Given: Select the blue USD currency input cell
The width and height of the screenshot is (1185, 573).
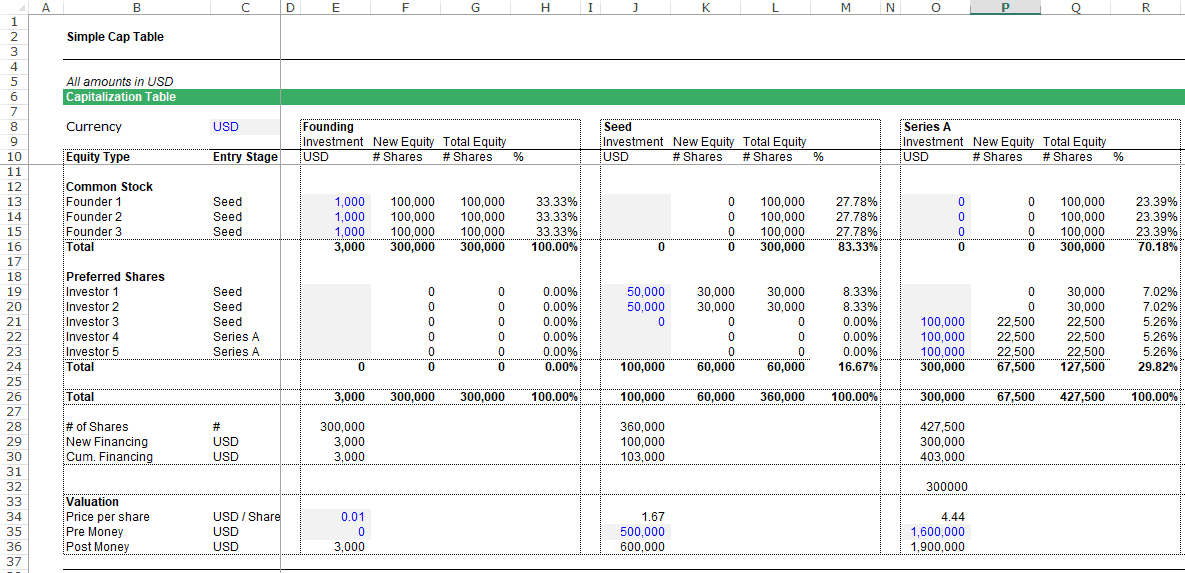Looking at the screenshot, I should pyautogui.click(x=245, y=126).
